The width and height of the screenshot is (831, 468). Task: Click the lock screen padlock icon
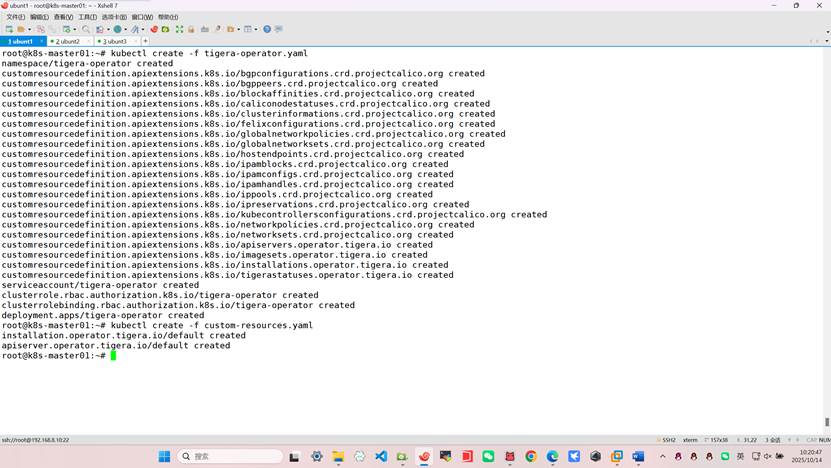coord(191,29)
